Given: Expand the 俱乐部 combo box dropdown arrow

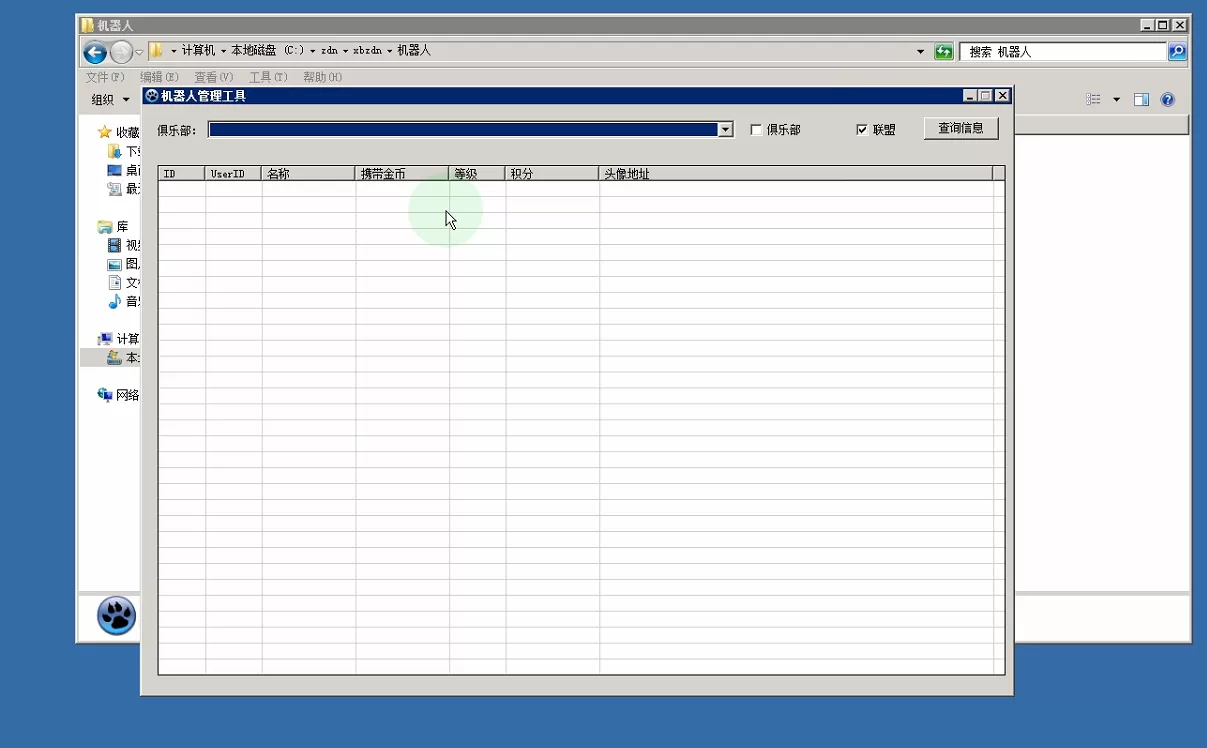Looking at the screenshot, I should 725,130.
